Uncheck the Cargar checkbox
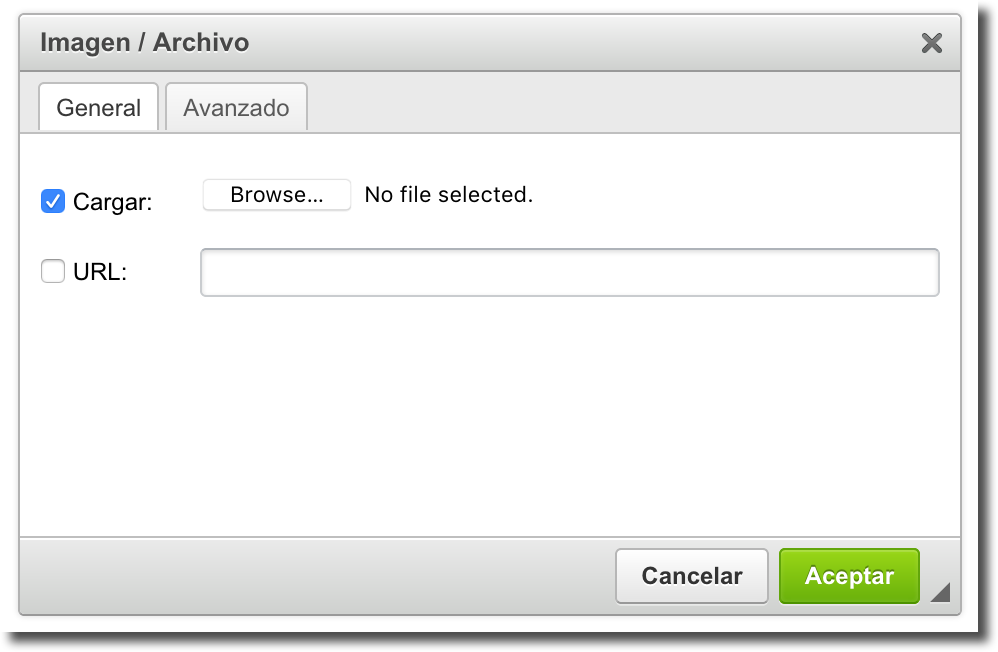This screenshot has width=998, height=652. [x=53, y=202]
